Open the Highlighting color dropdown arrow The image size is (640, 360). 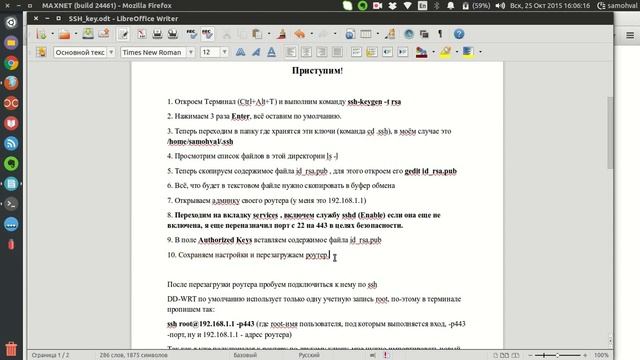(457, 52)
